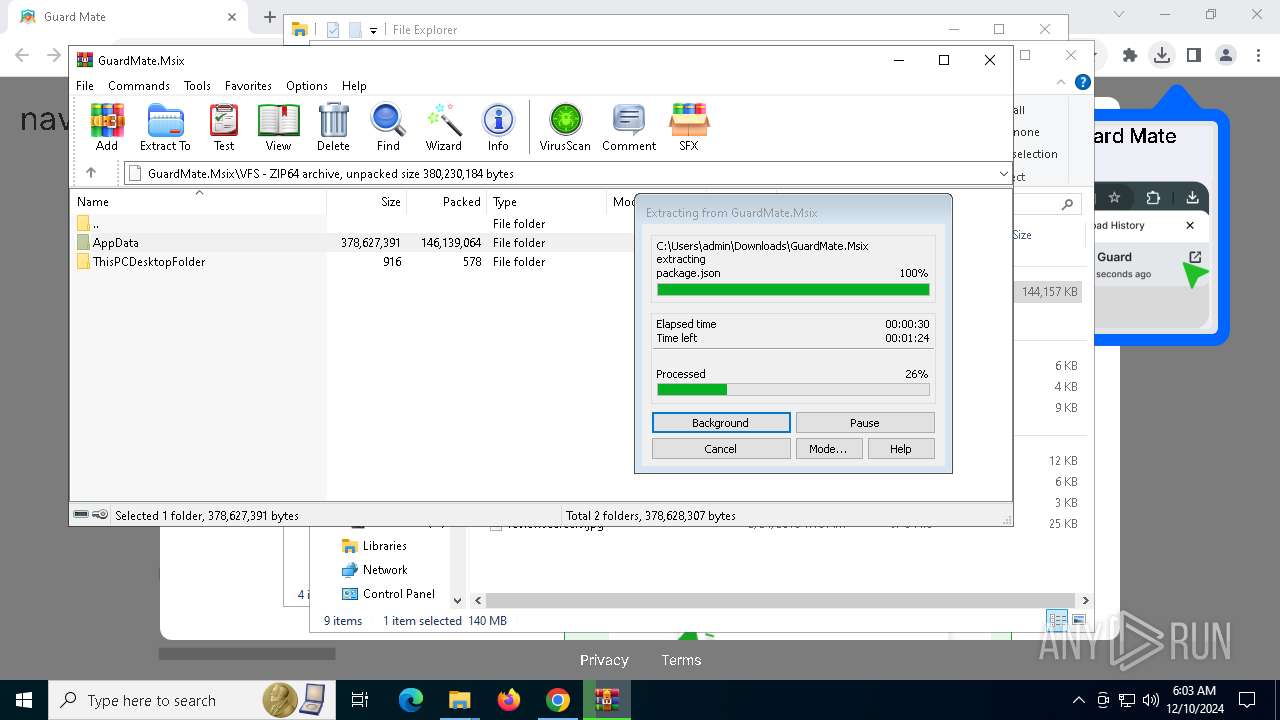Click the Packed column header

click(446, 201)
